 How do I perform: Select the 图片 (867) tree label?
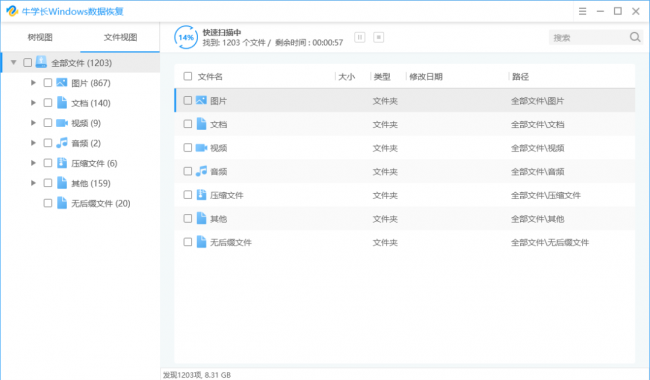coord(91,83)
